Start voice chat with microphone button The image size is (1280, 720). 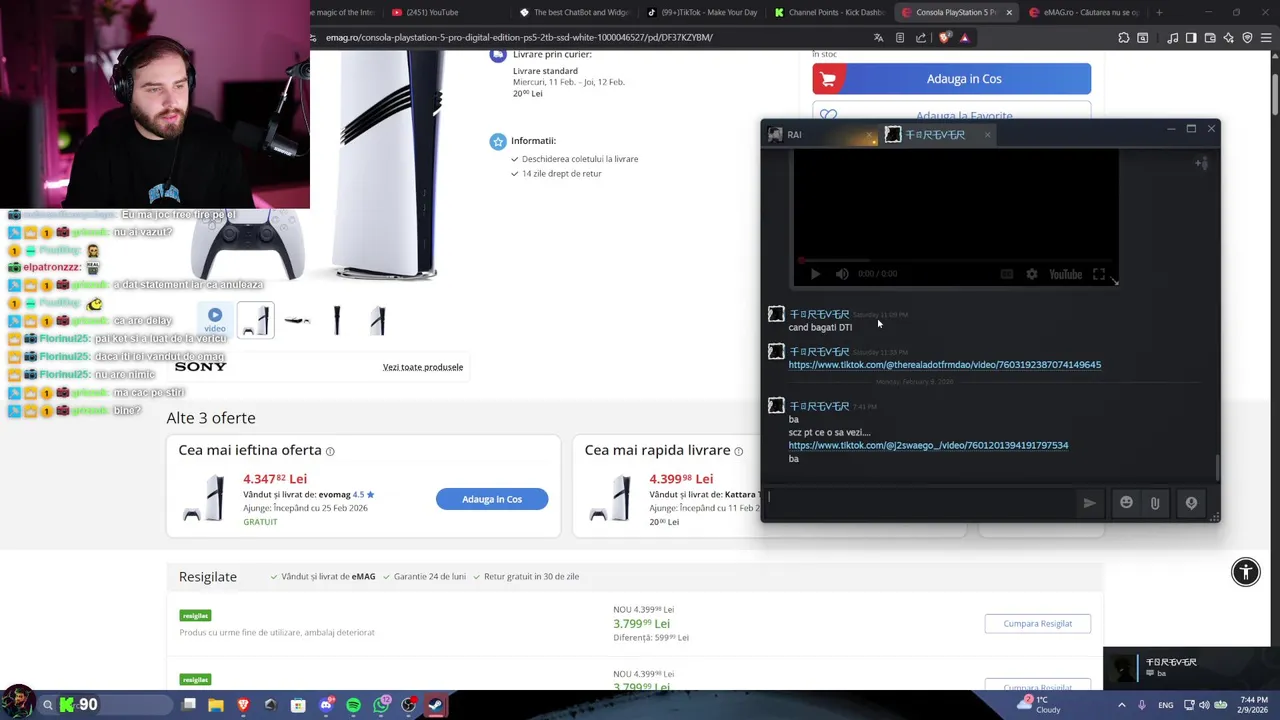click(x=1191, y=503)
